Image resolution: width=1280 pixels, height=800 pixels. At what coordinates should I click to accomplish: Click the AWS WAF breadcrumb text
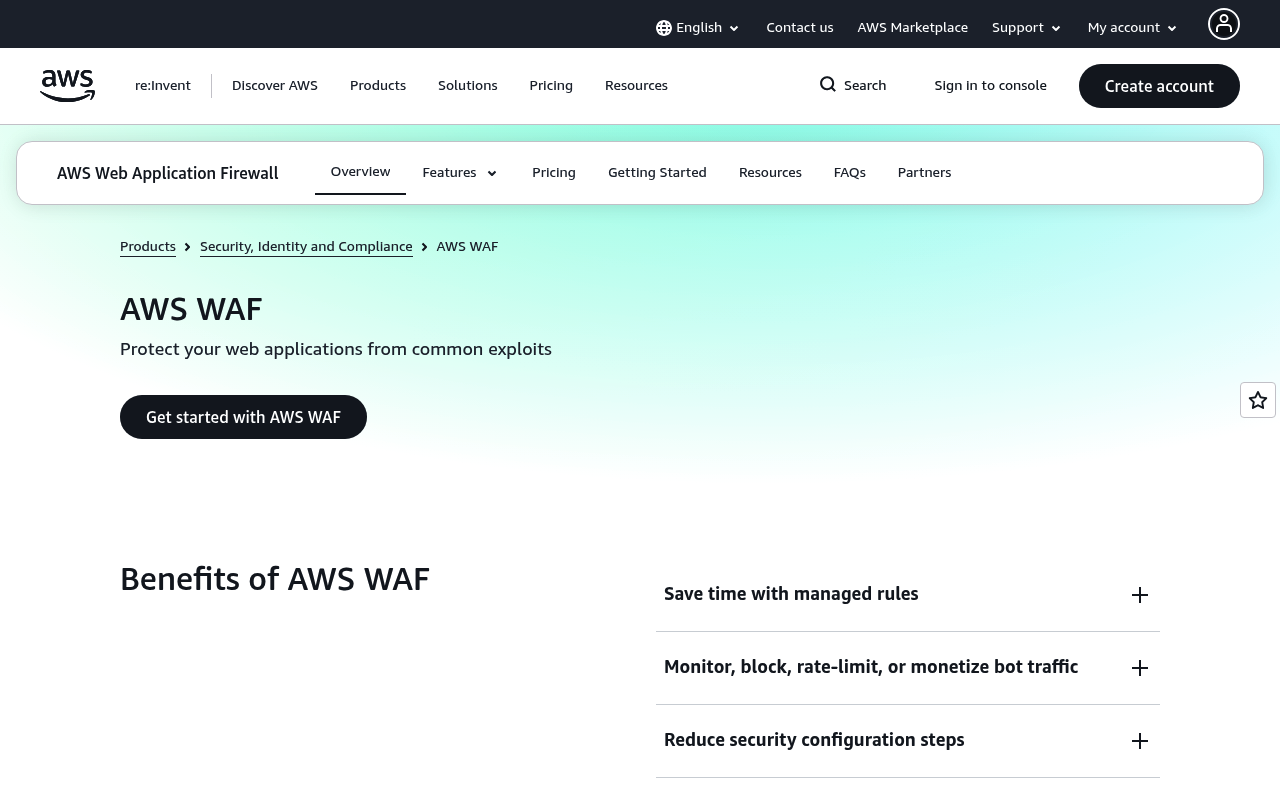click(467, 247)
